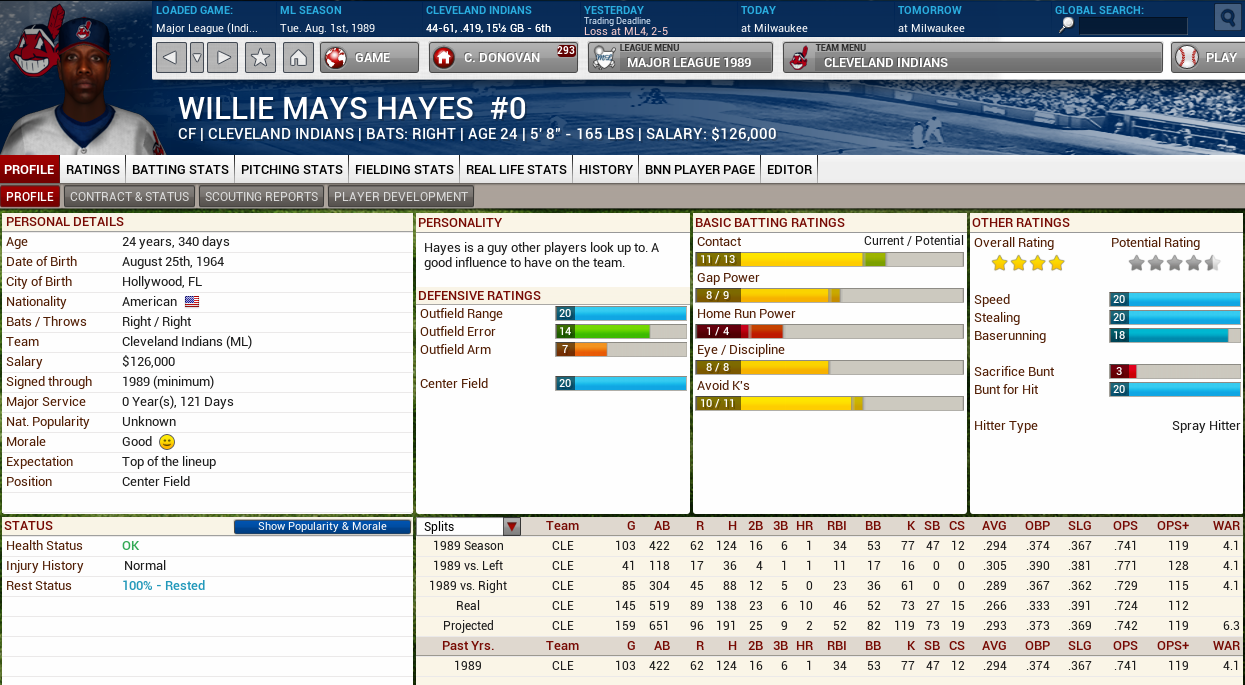Click the home icon button
Viewport: 1245px width, 685px height.
coord(297,57)
